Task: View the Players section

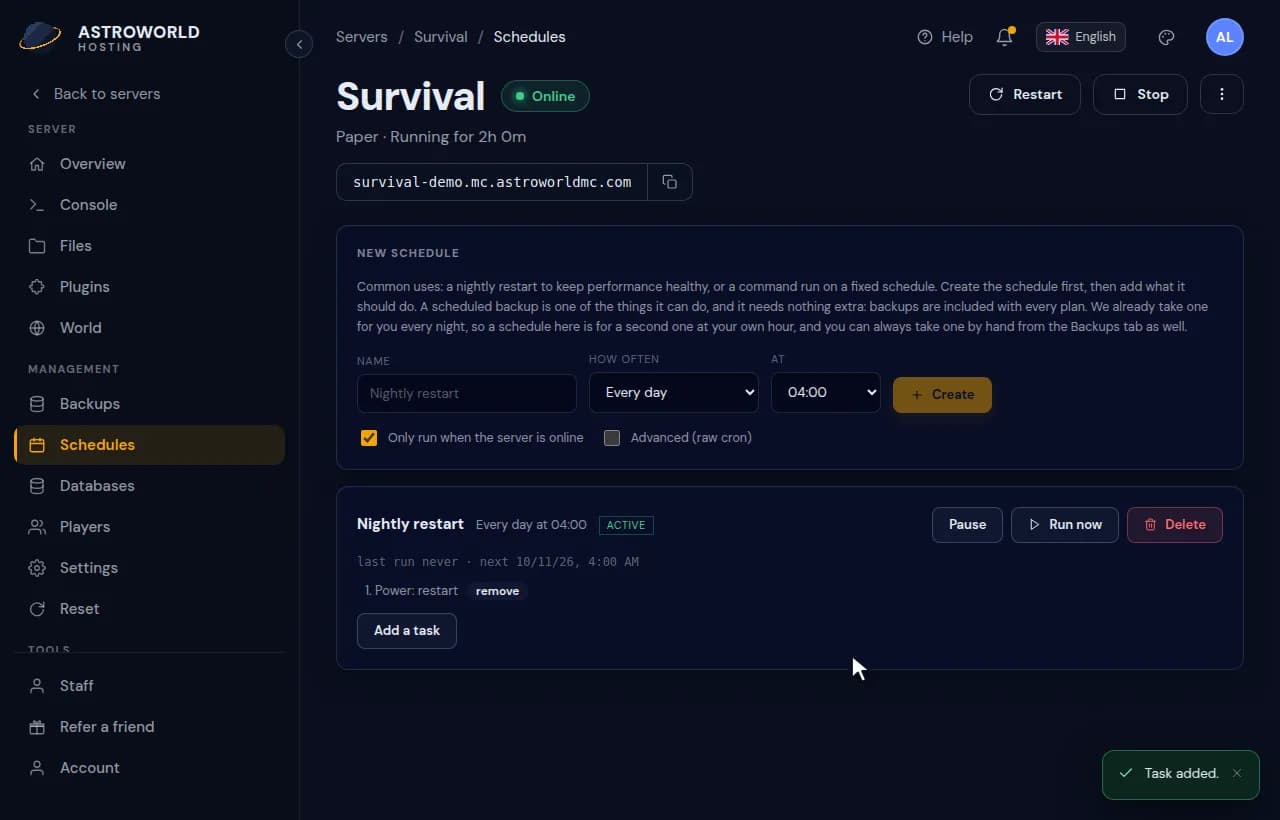Action: 150,527
